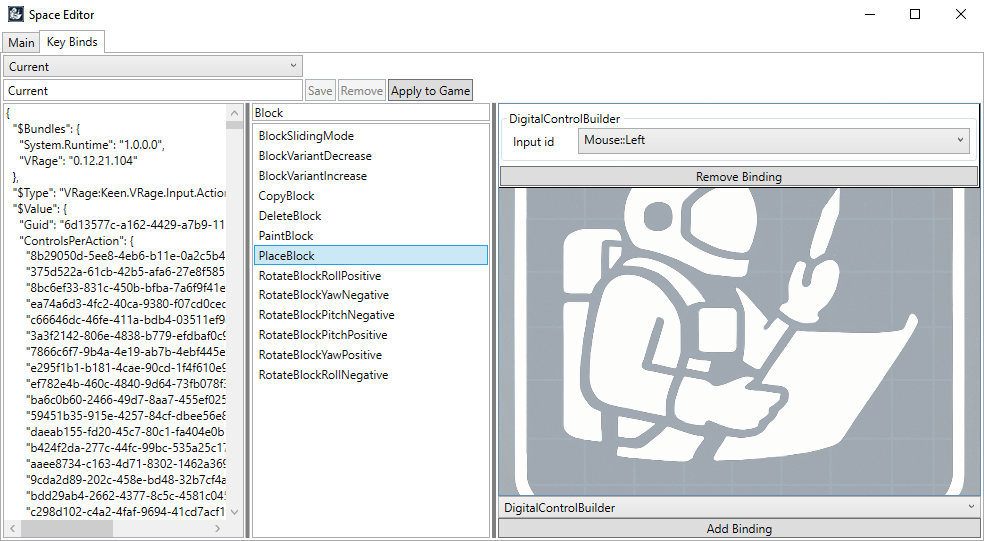Click the 7866c6f7 GUID entry line
The image size is (984, 541).
pos(126,352)
